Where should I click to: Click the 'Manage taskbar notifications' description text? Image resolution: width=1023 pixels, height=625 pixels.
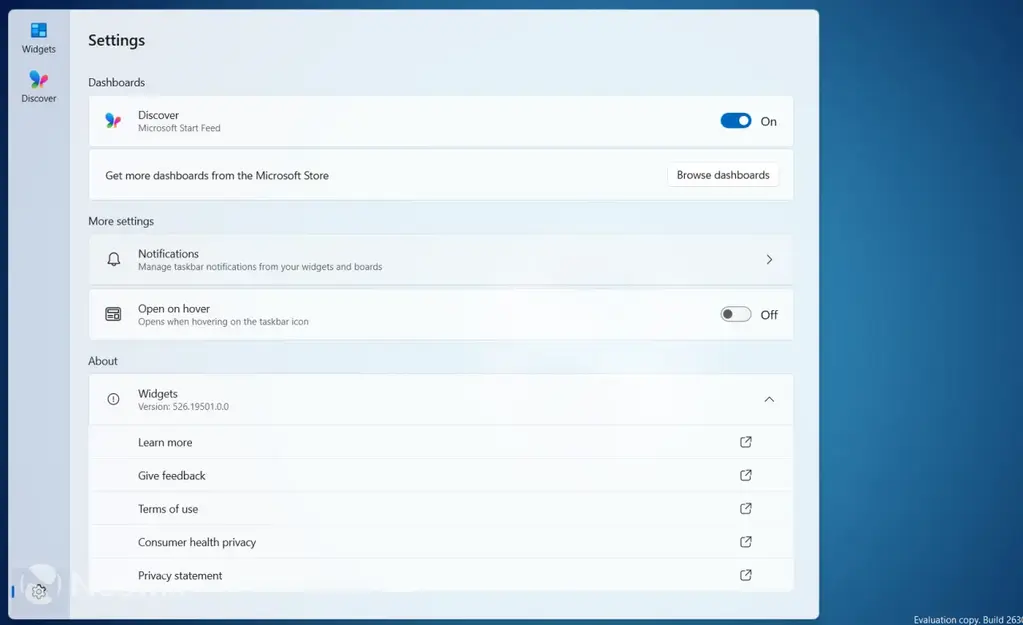coord(260,267)
